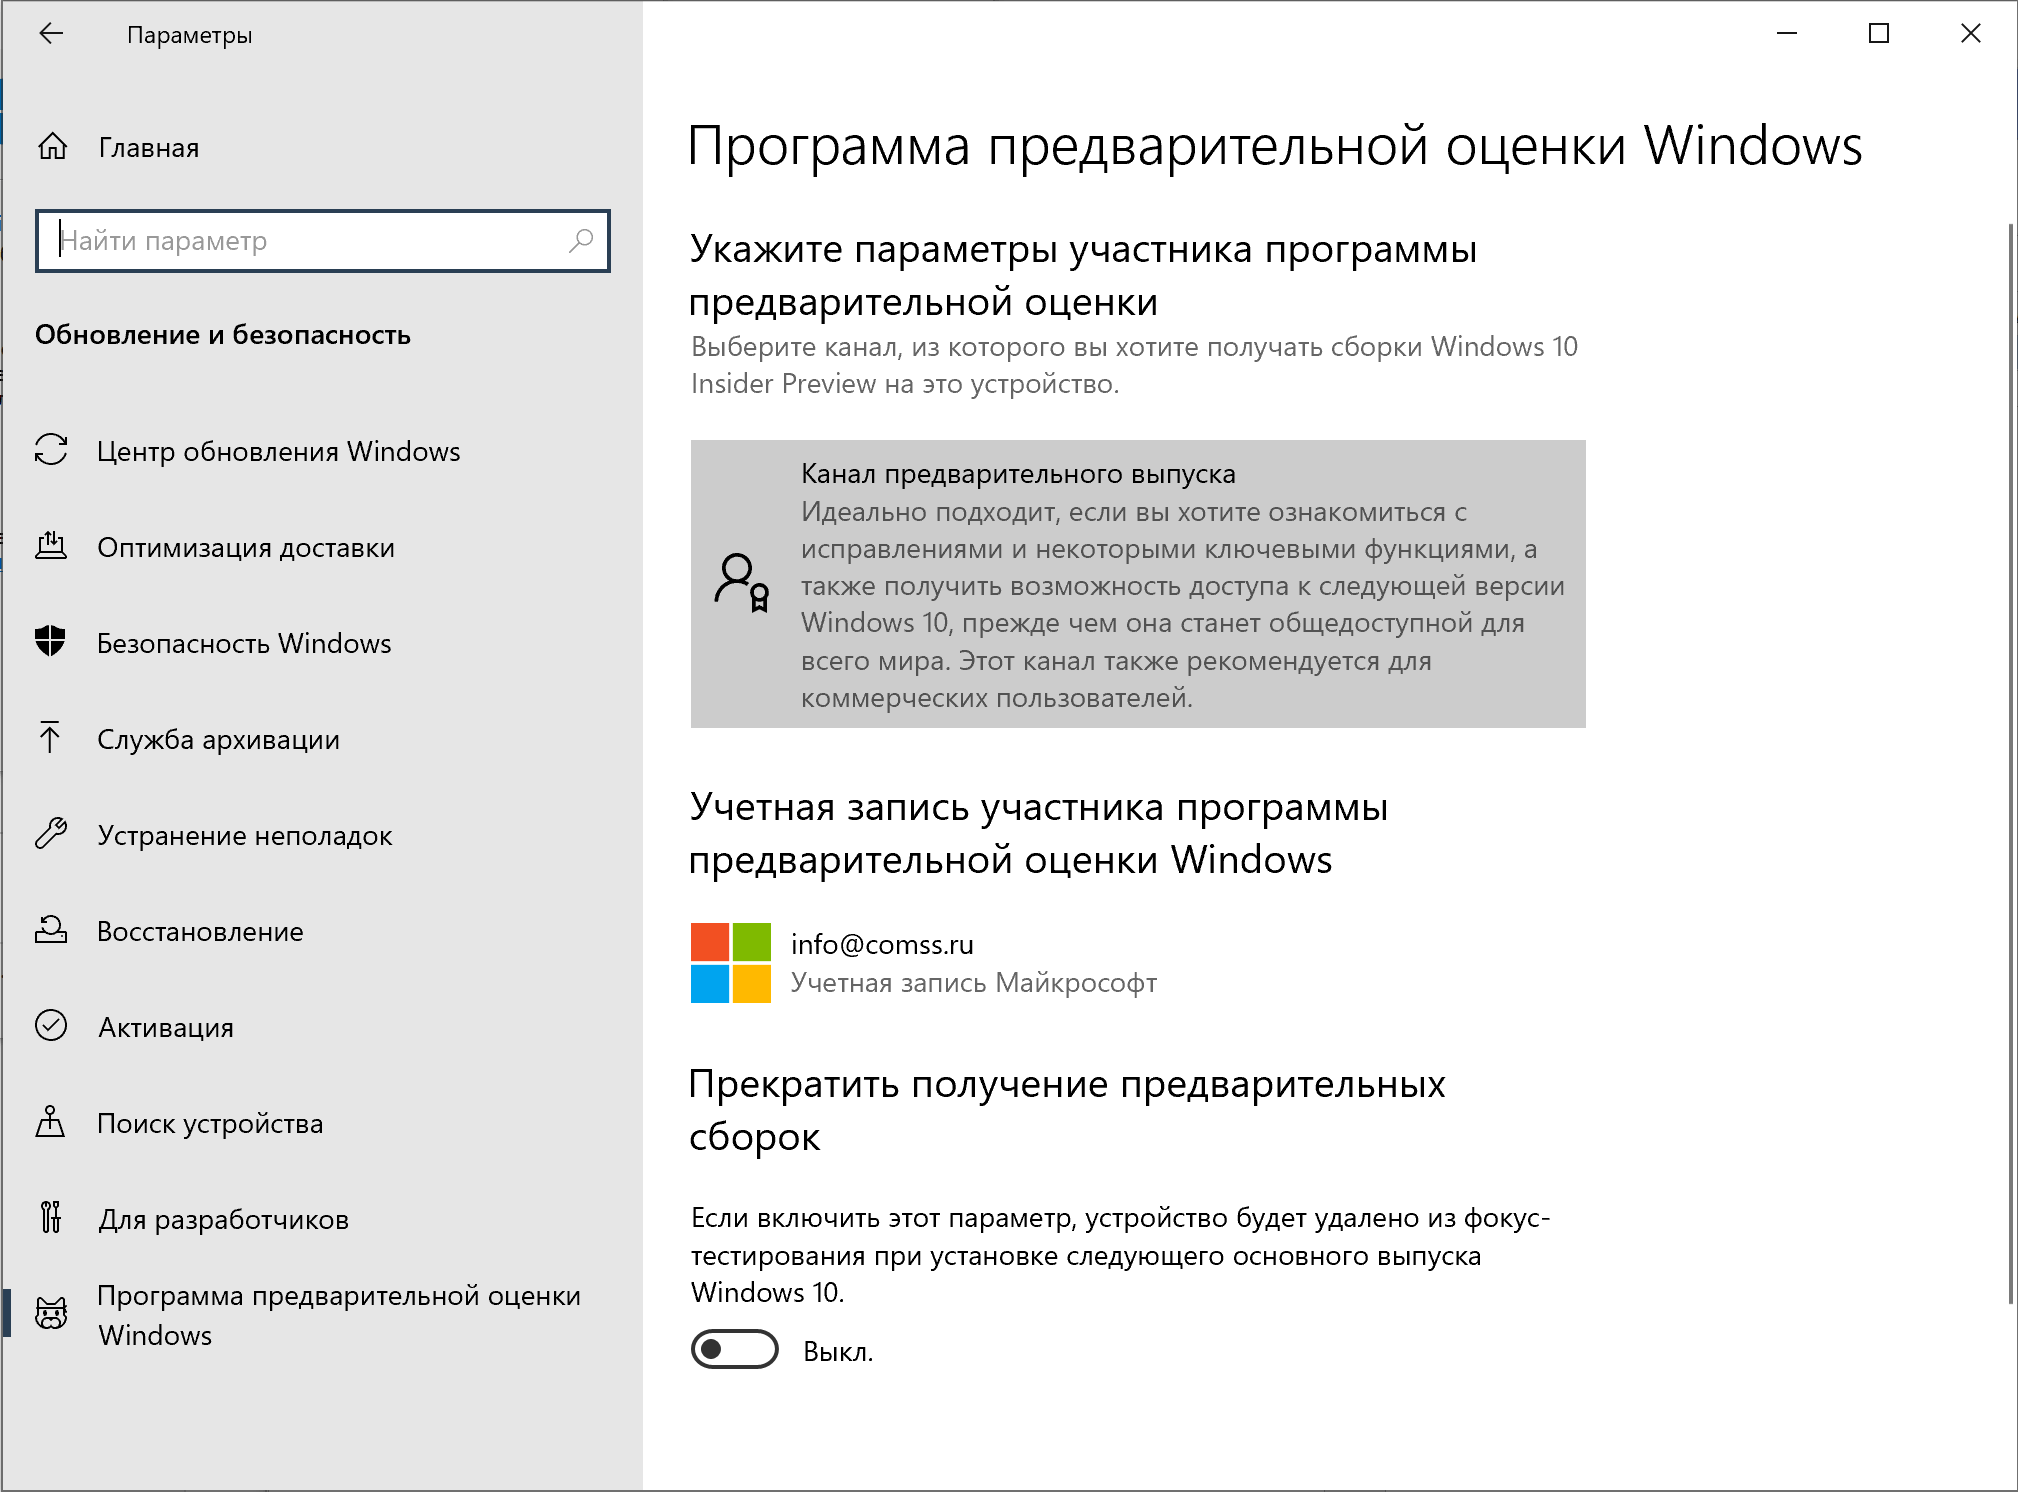
Task: Select Оптимизация доставки in sidebar
Action: point(246,547)
